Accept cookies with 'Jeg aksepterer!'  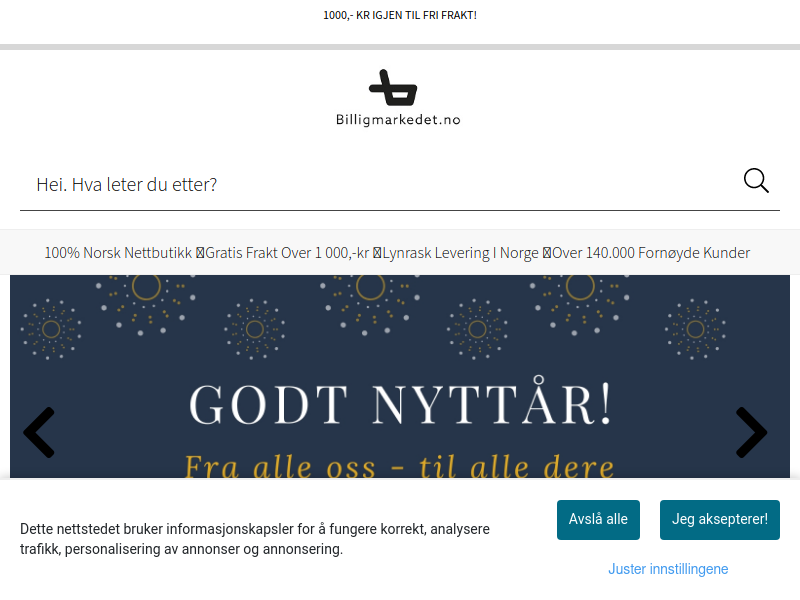tap(719, 519)
